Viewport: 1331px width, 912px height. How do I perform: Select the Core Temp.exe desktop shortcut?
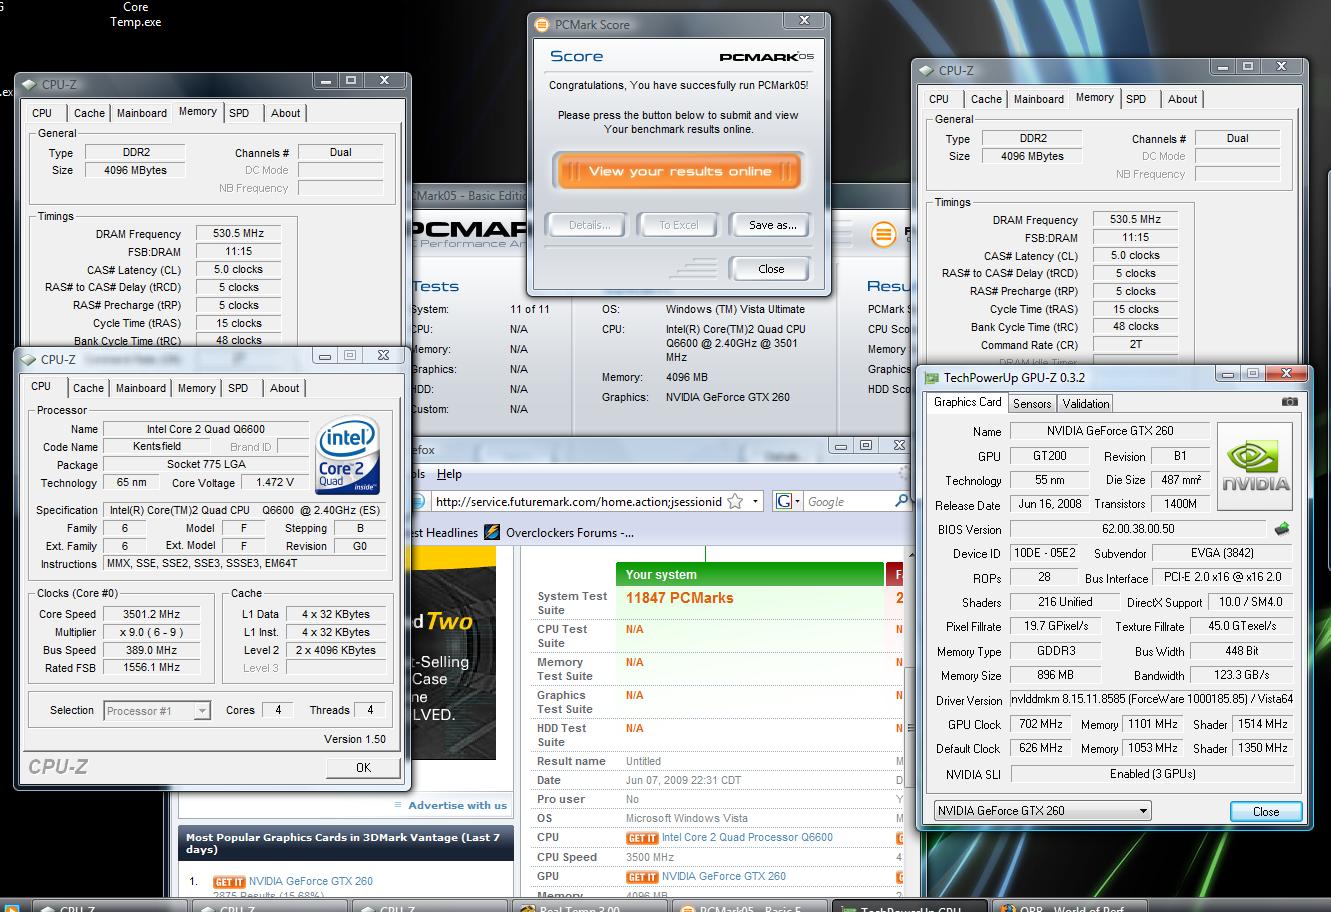click(x=136, y=14)
